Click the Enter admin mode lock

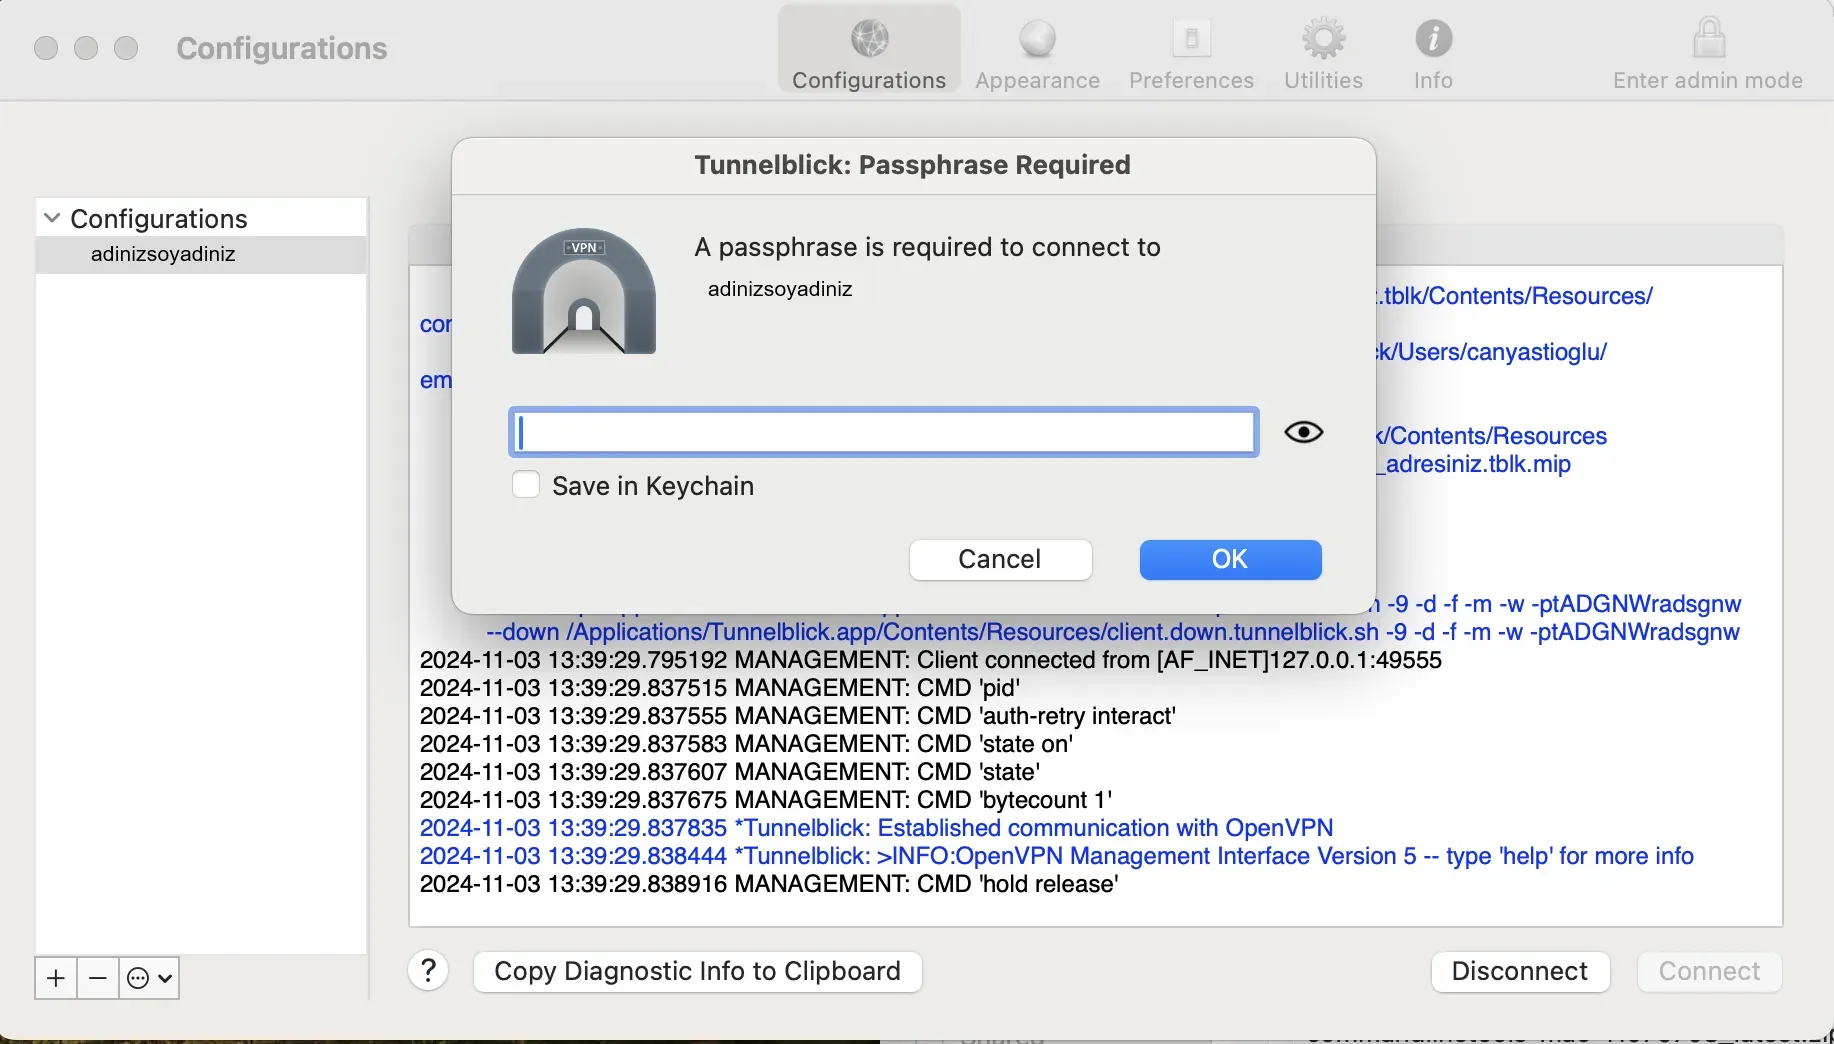(1708, 50)
